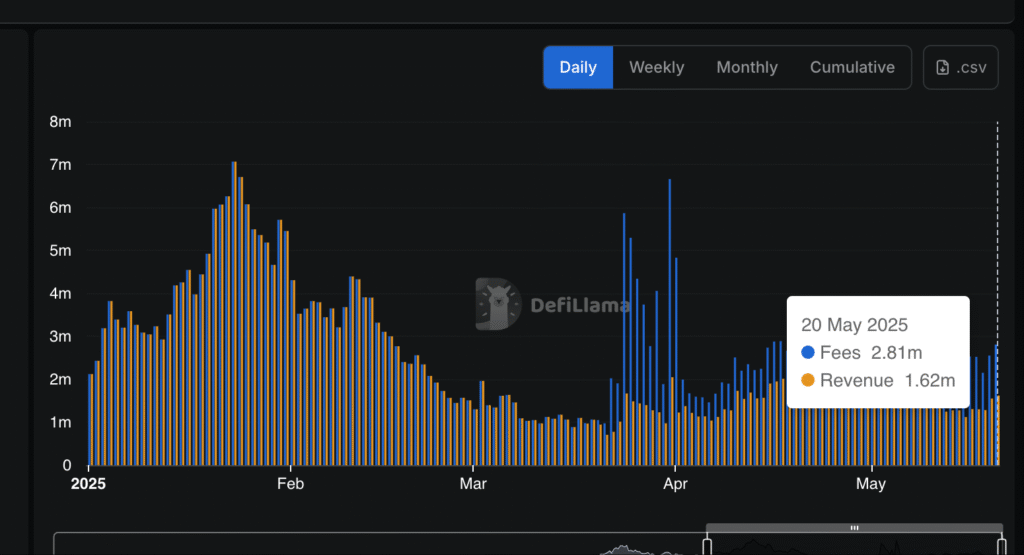Viewport: 1024px width, 555px height.
Task: Click the Apr x-axis label
Action: (675, 484)
